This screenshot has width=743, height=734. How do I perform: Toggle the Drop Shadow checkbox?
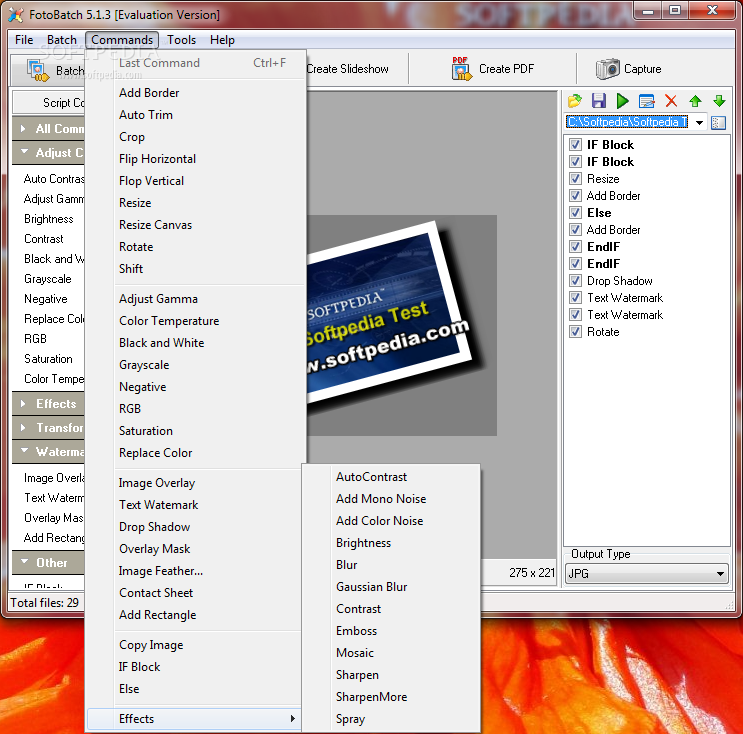pos(575,281)
